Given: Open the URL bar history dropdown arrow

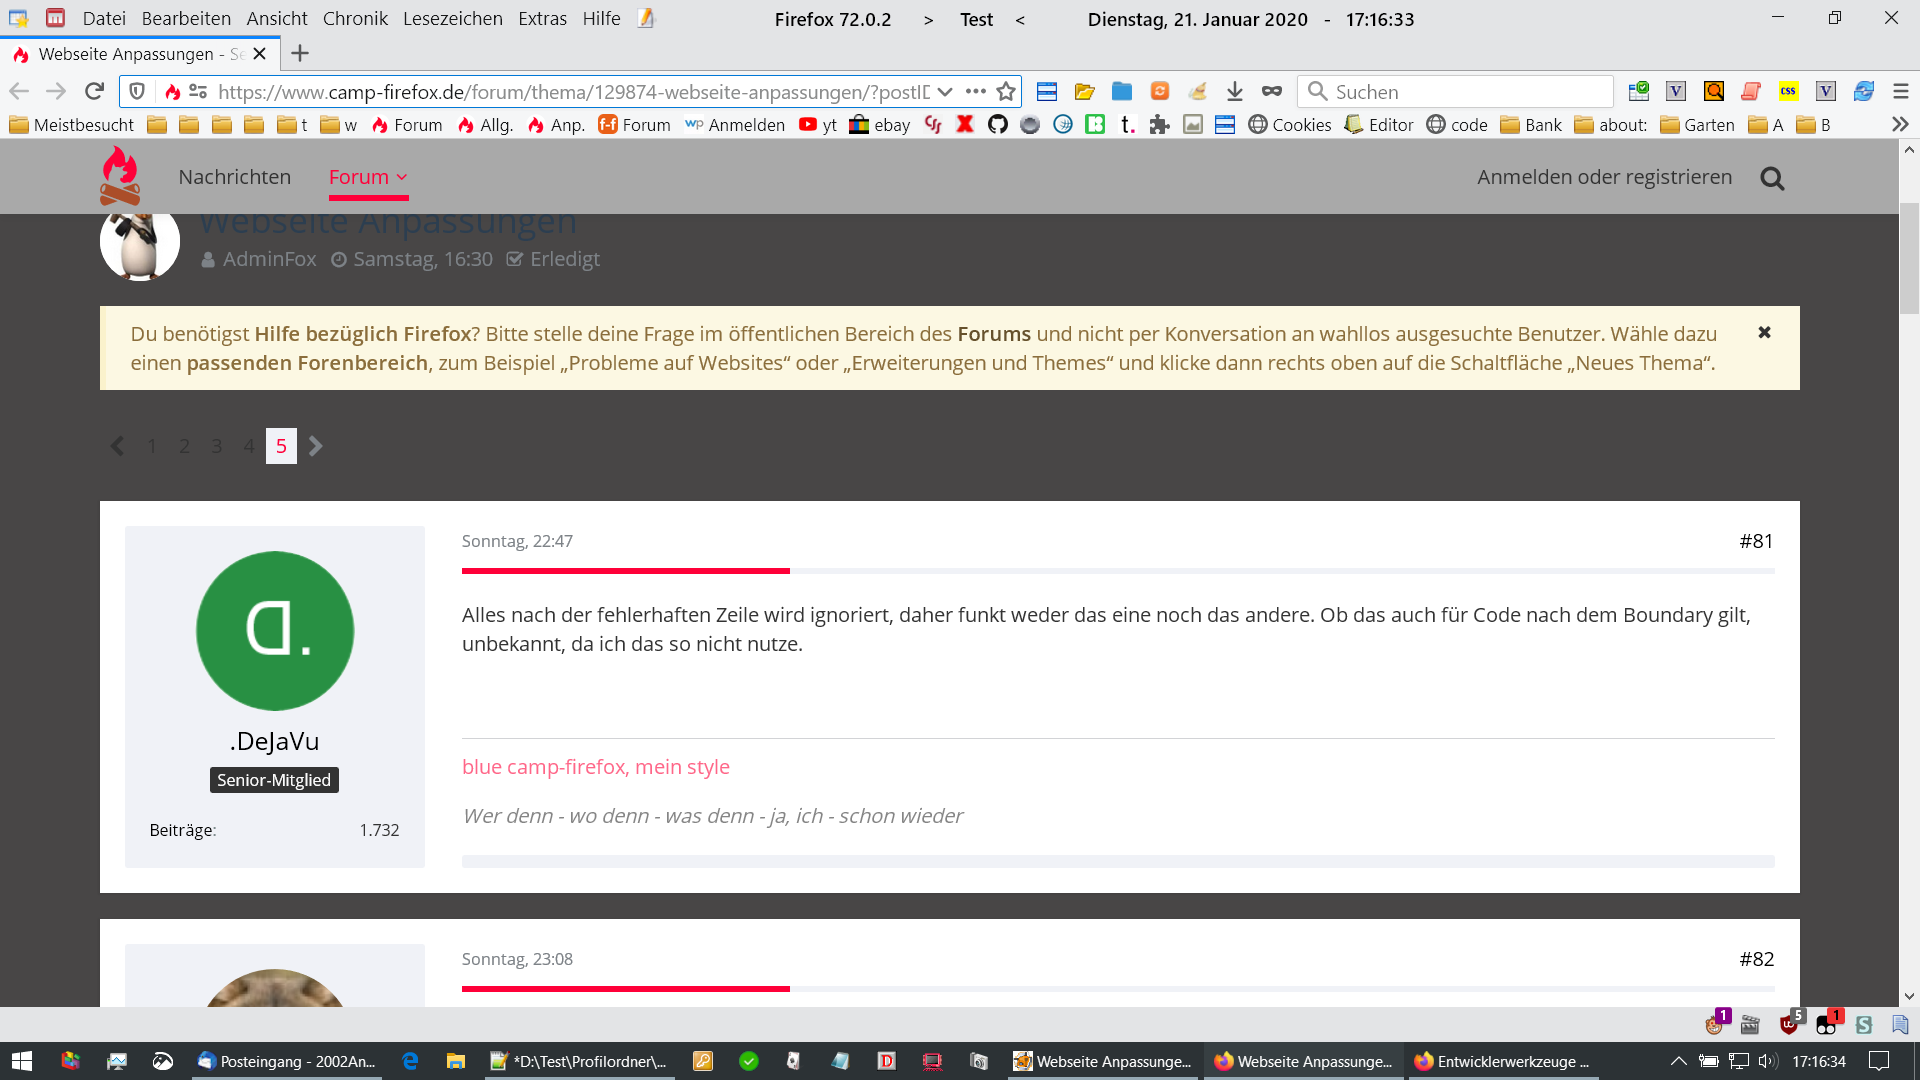Looking at the screenshot, I should pyautogui.click(x=945, y=91).
